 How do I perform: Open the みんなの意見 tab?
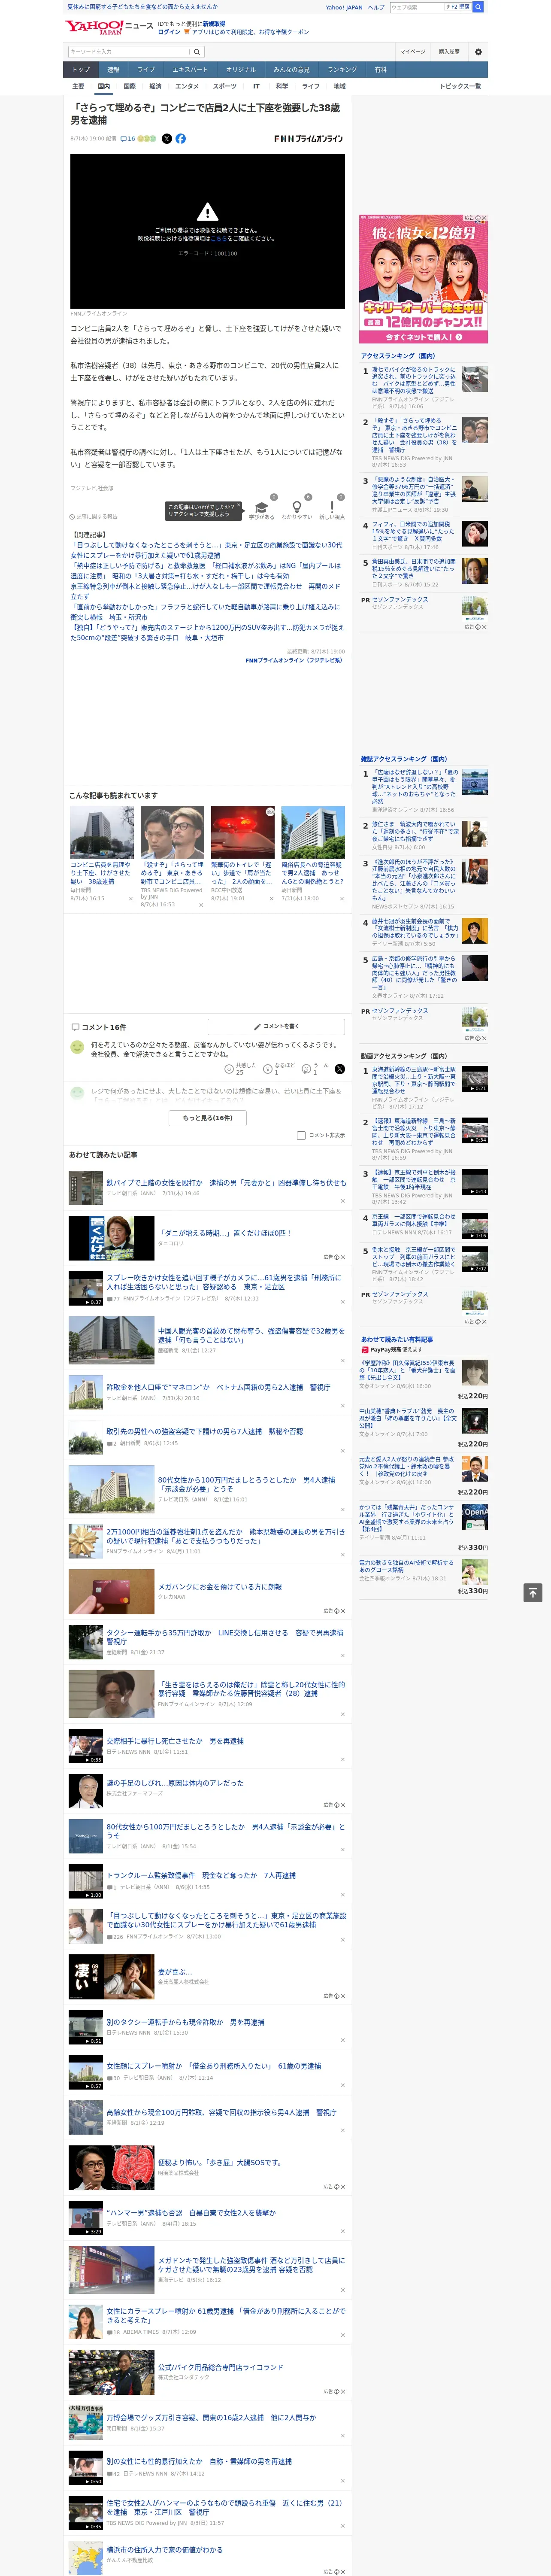pyautogui.click(x=292, y=70)
